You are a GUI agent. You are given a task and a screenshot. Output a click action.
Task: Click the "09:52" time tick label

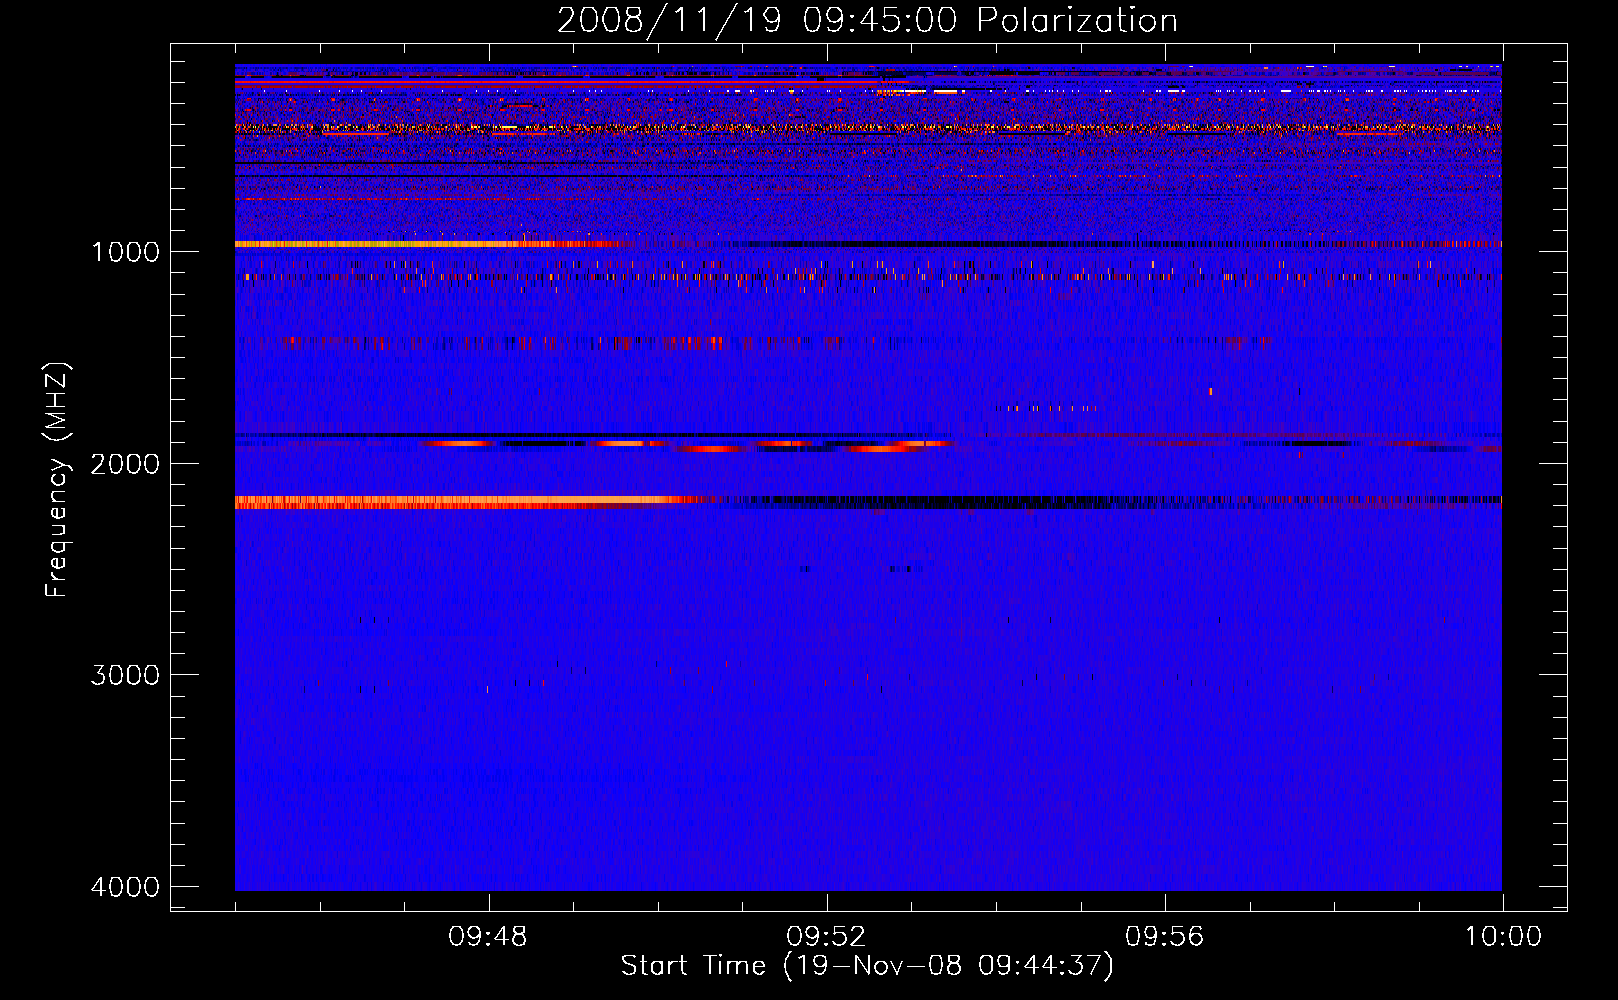(x=826, y=937)
